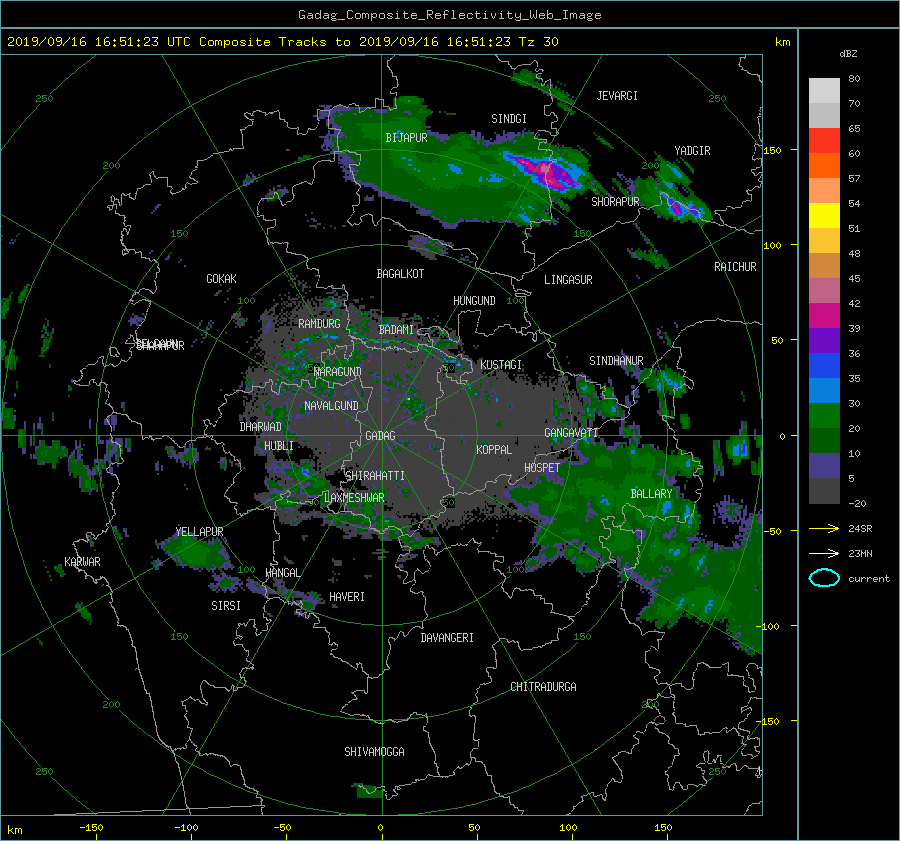Click the GOKAK city label

[221, 279]
